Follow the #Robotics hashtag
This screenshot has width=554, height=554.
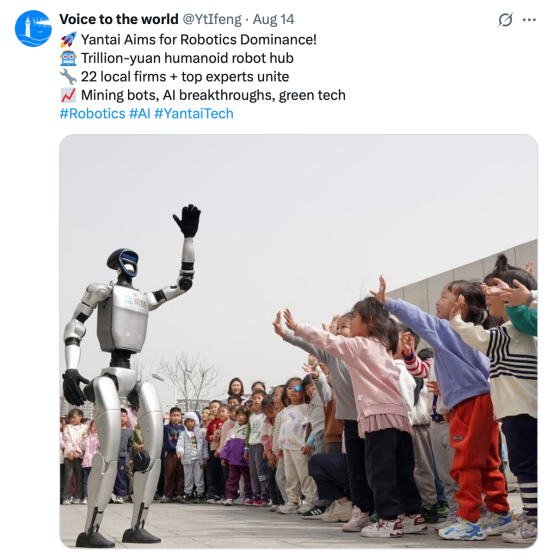click(x=93, y=114)
